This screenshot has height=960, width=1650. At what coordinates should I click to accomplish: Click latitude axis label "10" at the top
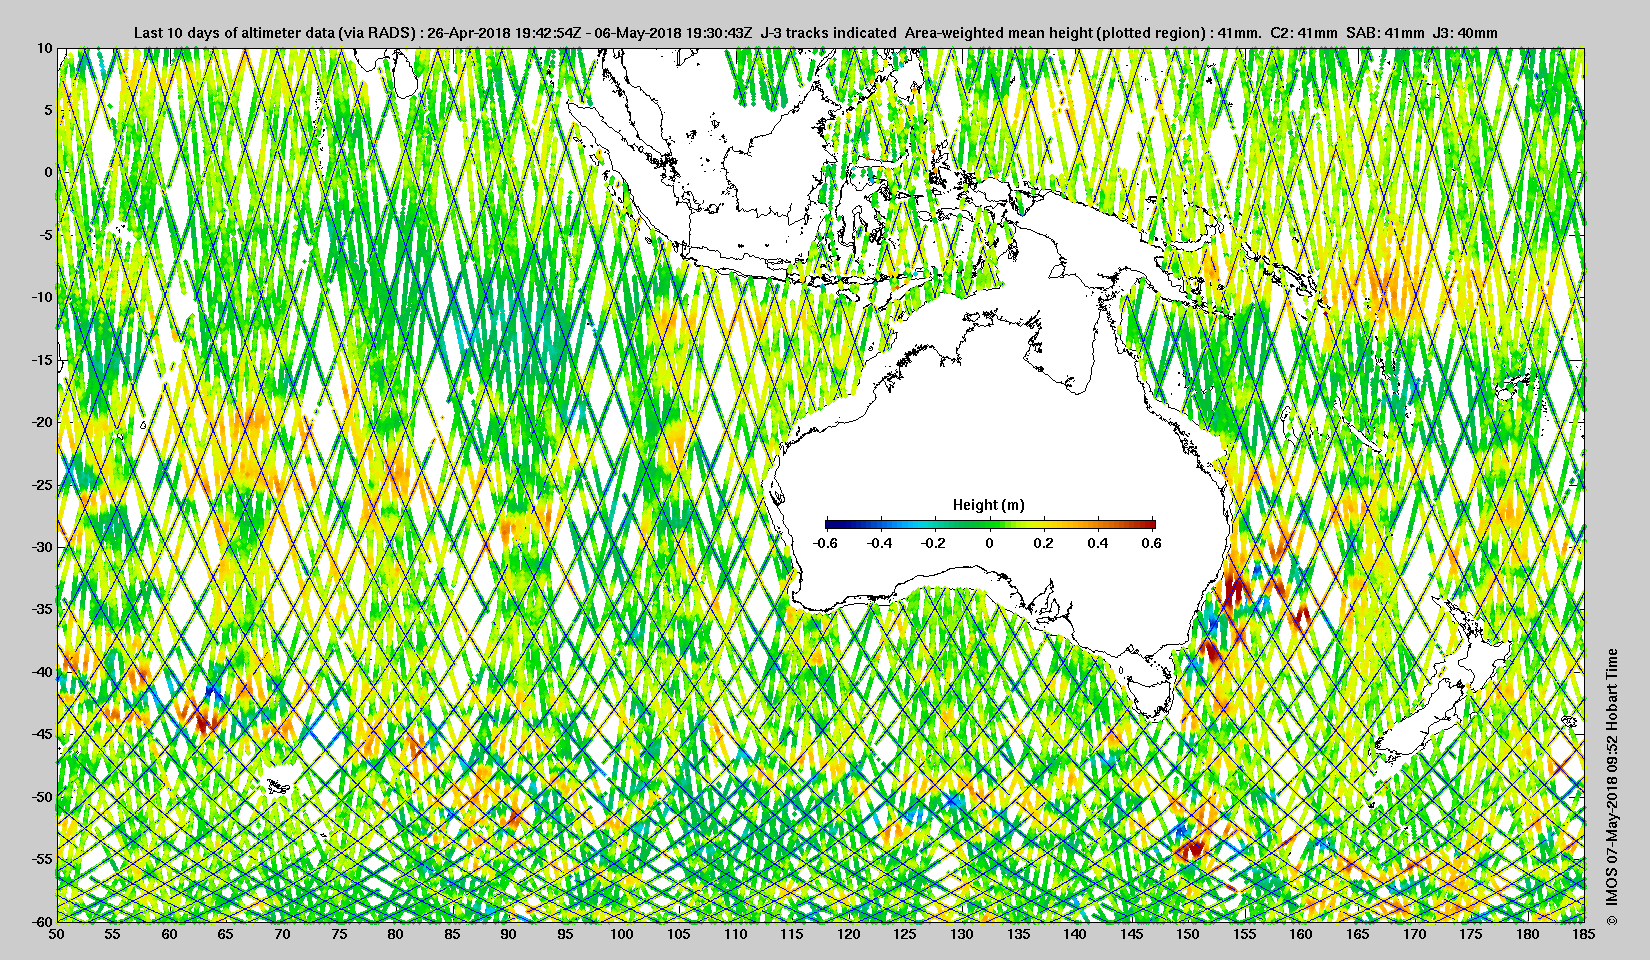point(45,48)
